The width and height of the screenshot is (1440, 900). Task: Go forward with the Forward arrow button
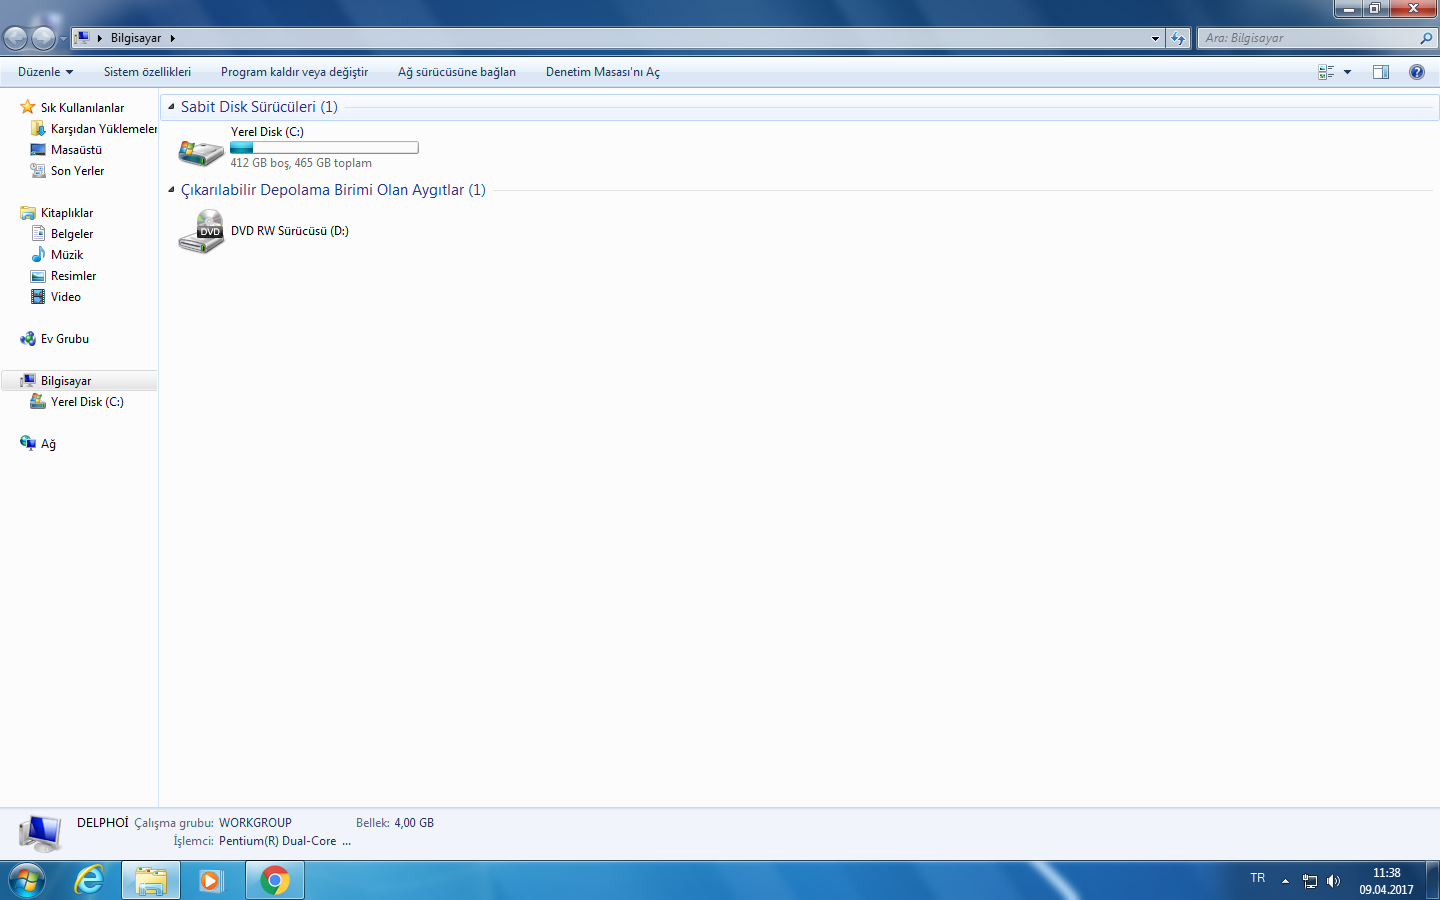tap(43, 38)
